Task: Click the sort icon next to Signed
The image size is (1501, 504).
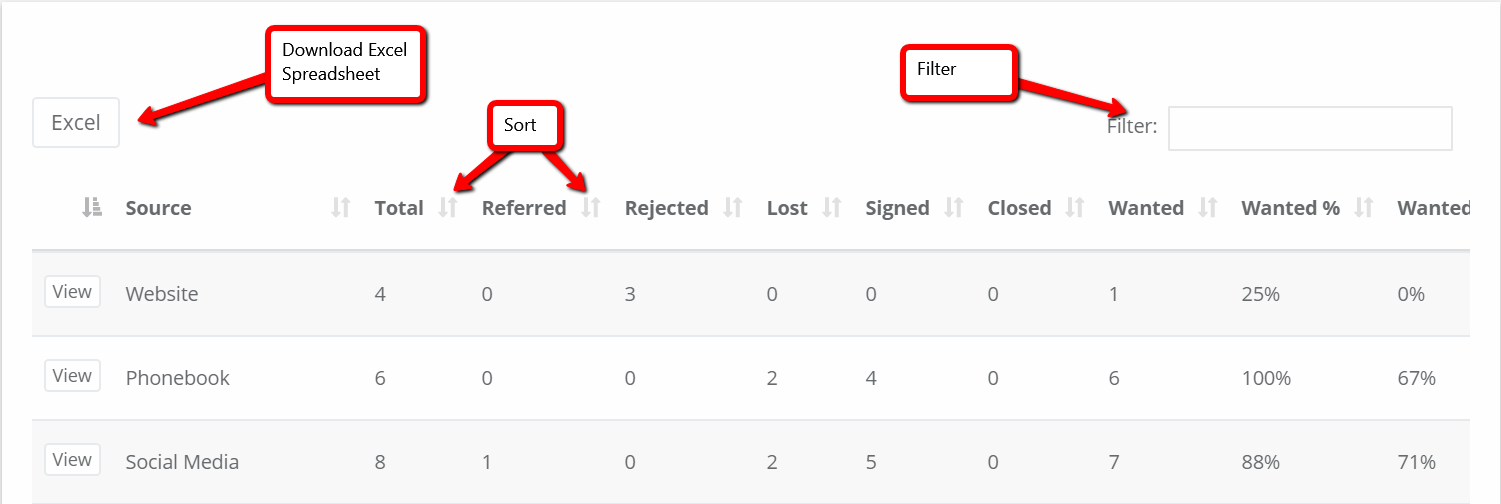Action: click(x=954, y=208)
